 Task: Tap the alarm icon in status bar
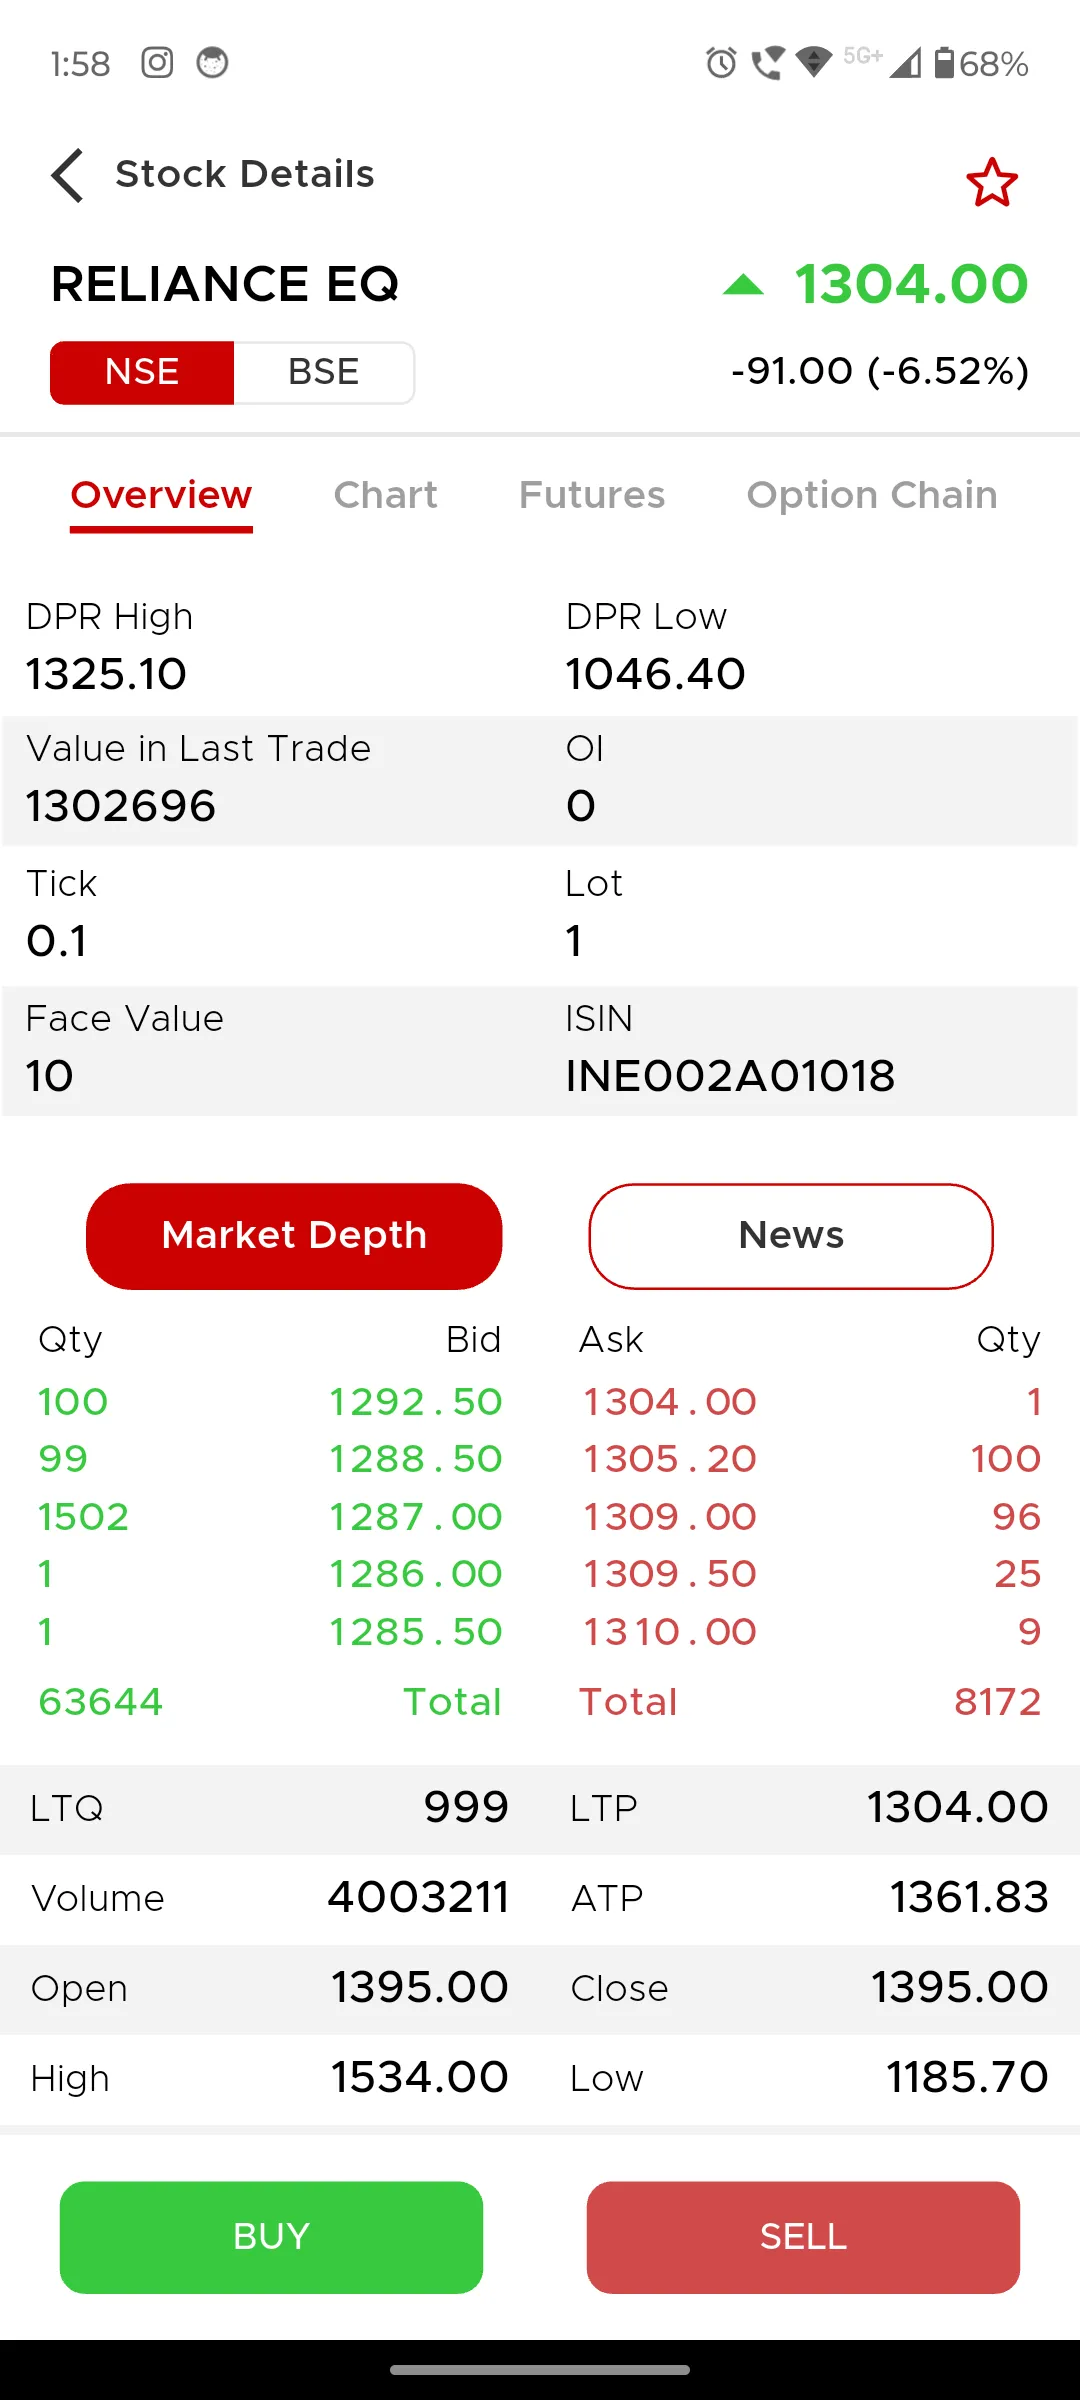(721, 63)
